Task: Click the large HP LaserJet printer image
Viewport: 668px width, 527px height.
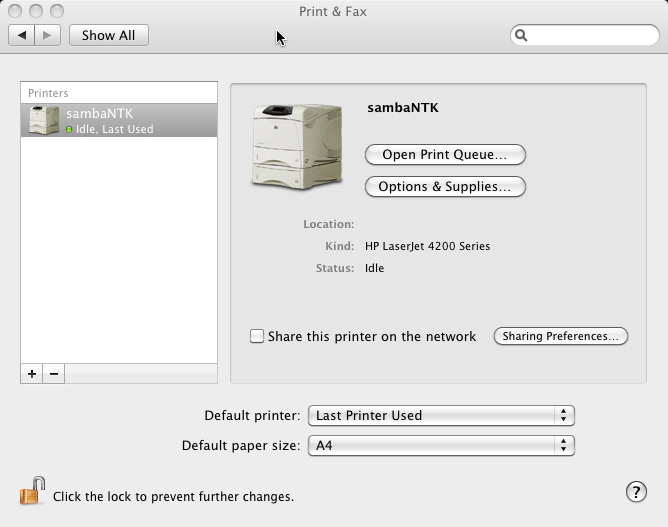Action: point(297,146)
